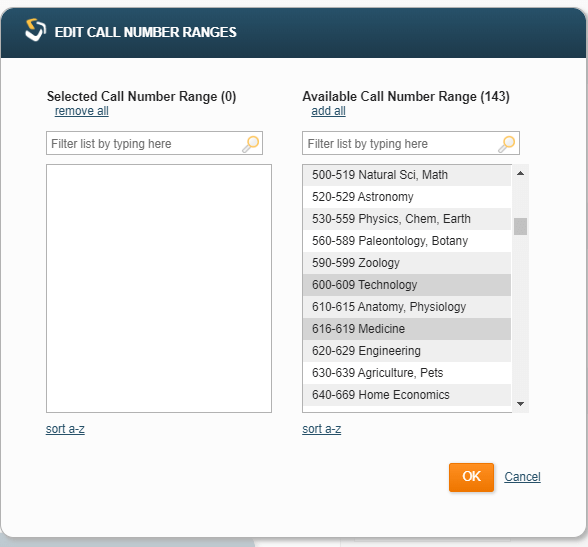Pick 630-639 Agriculture, Pets
Screen dimensions: 588x547
[407, 373]
